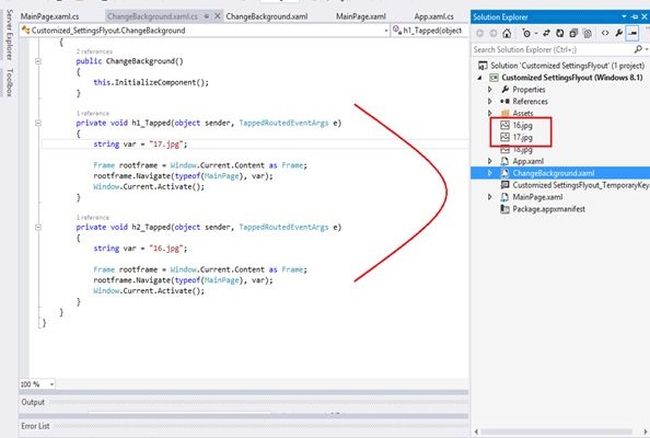The width and height of the screenshot is (650, 438).
Task: Open the Toolbox side tab
Action: pyautogui.click(x=10, y=82)
